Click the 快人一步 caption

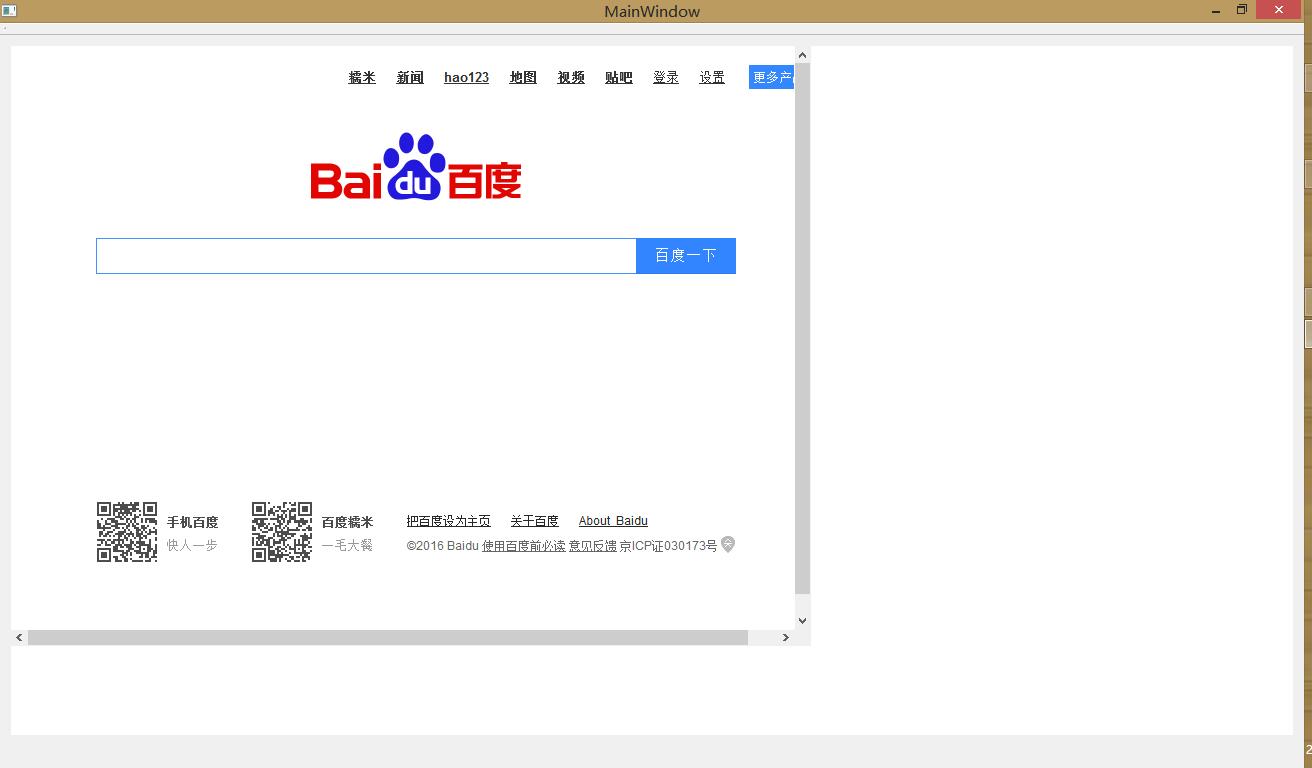click(192, 545)
